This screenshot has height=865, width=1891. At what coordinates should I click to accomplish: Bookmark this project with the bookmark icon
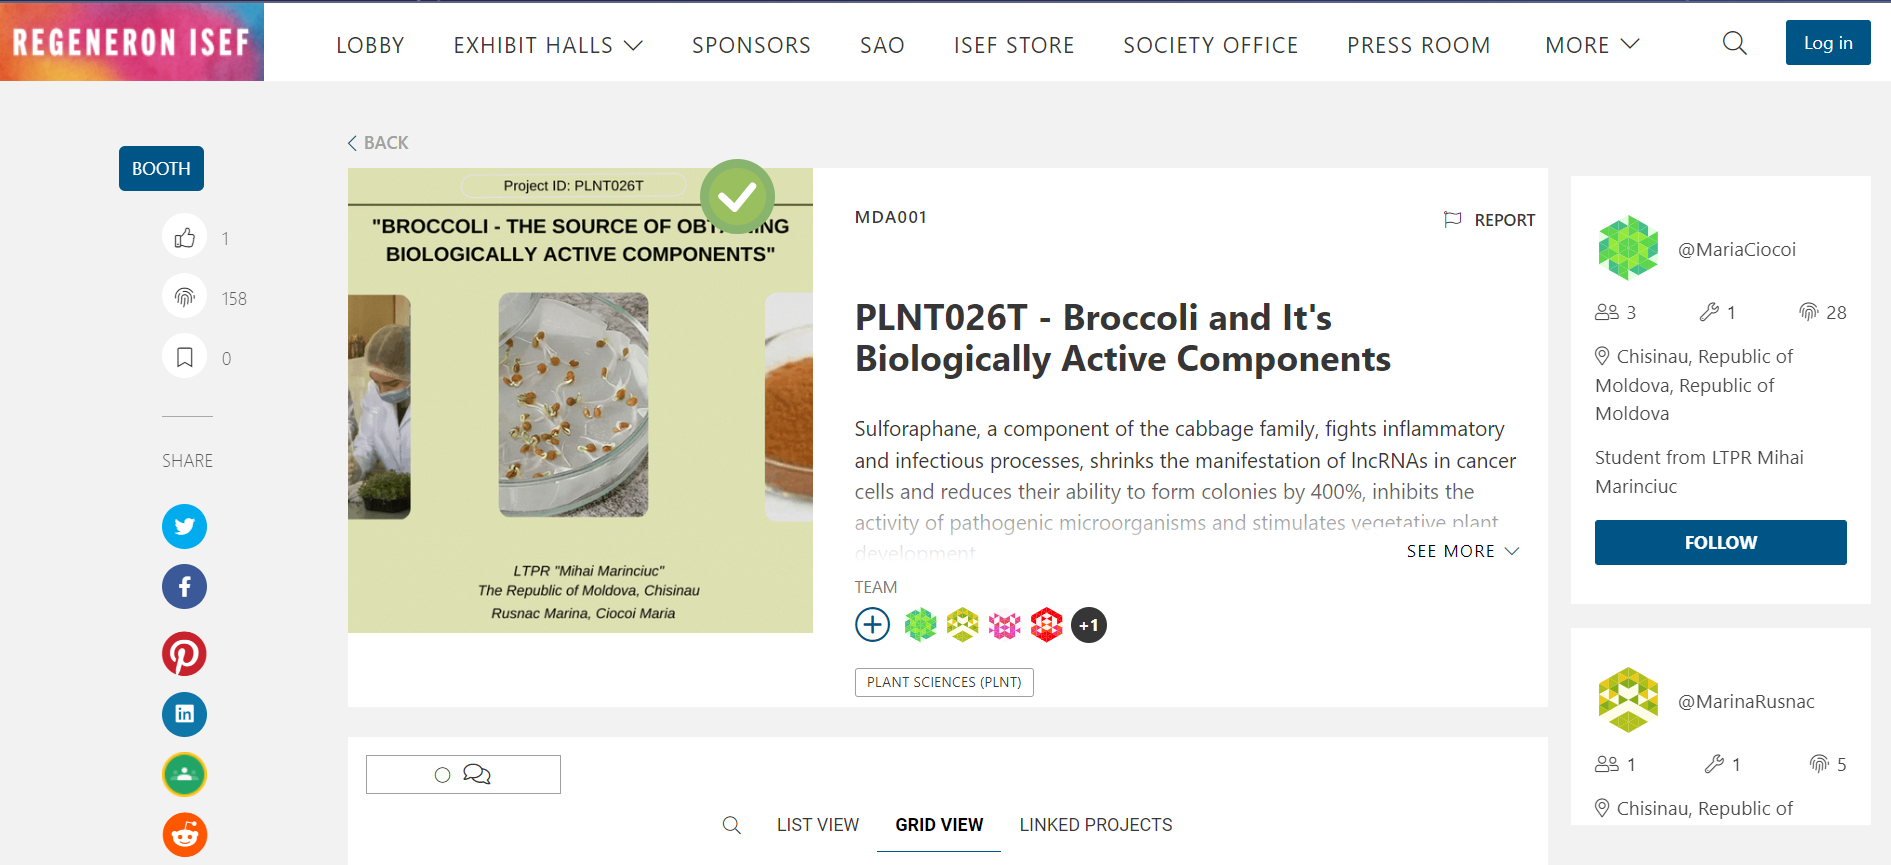[185, 357]
